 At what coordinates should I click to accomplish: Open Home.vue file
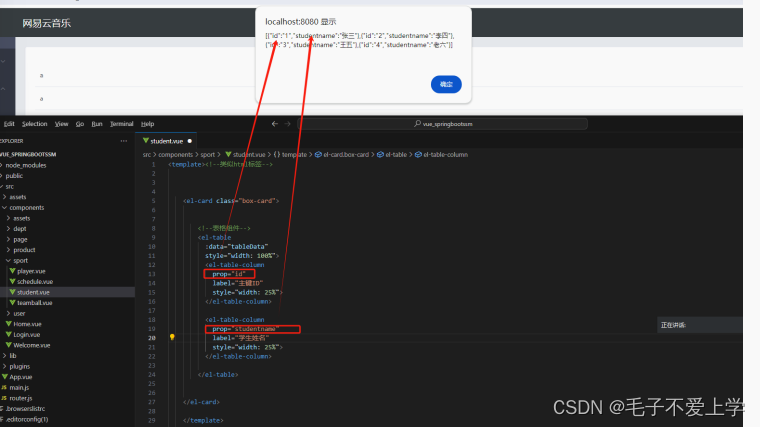click(27, 324)
